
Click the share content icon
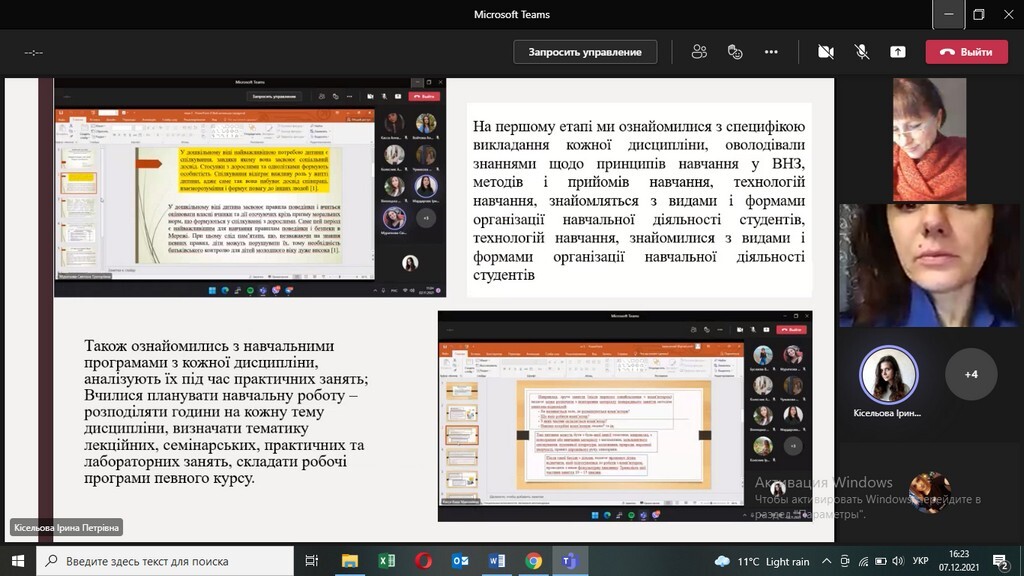point(897,52)
